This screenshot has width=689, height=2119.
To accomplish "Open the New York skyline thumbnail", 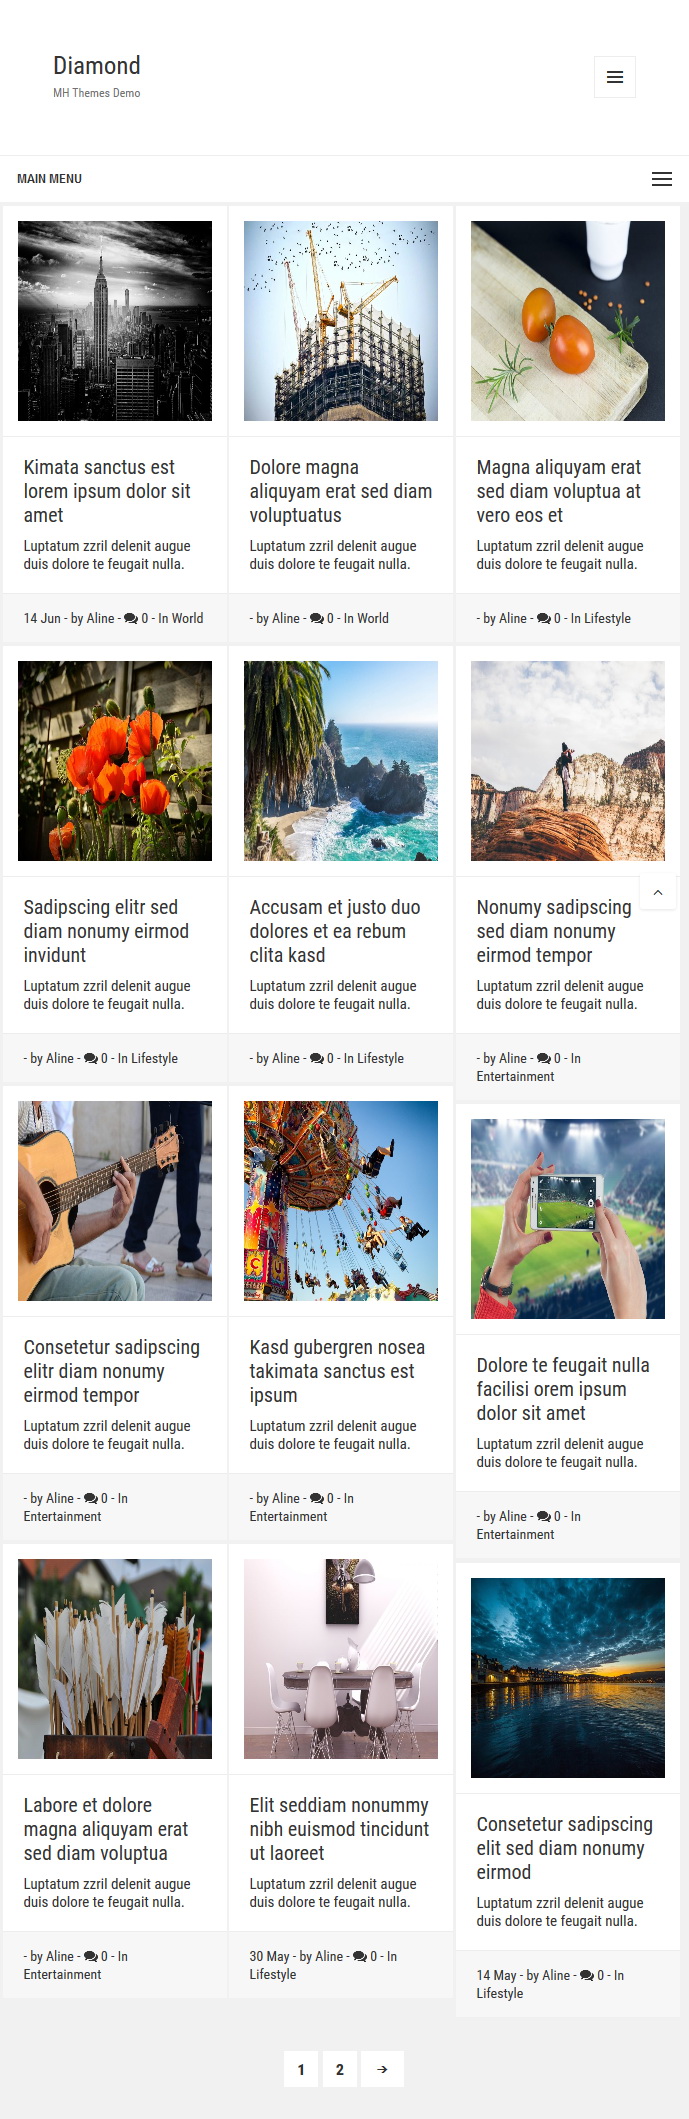I will pyautogui.click(x=115, y=321).
